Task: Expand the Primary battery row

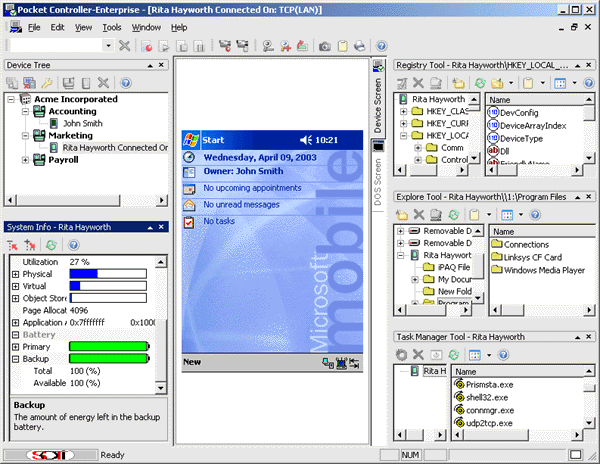Action: tap(15, 347)
